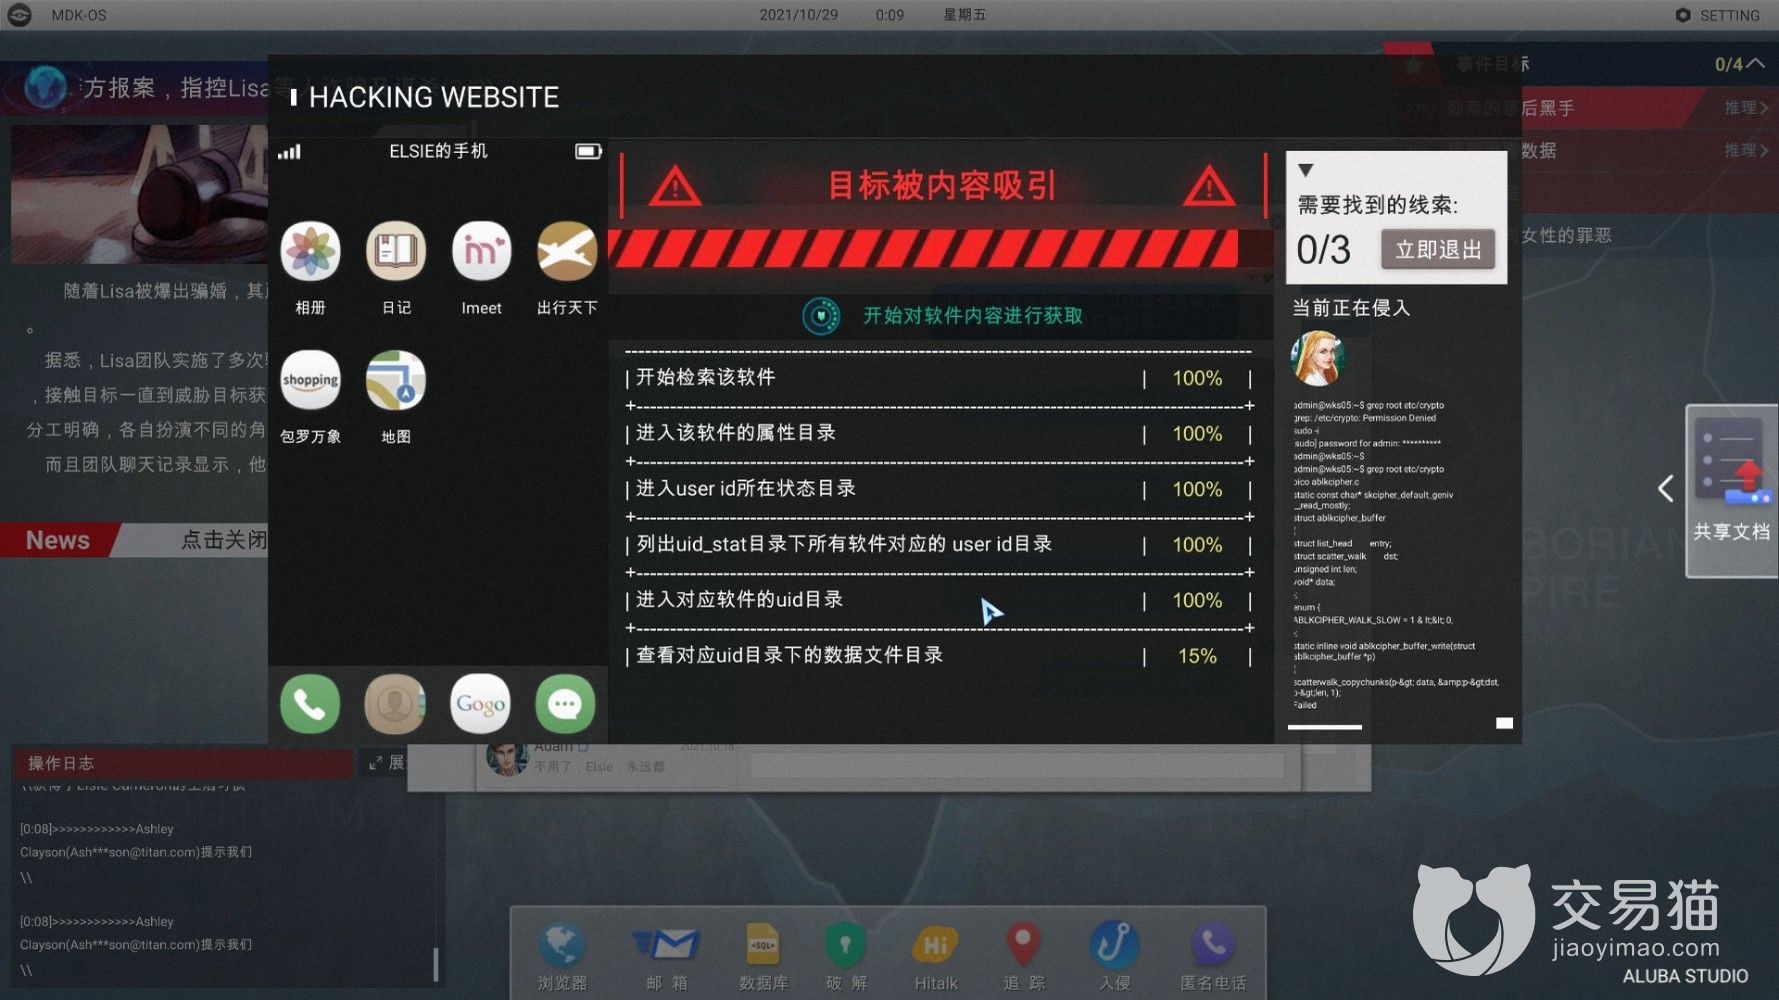Click the 目标被内容吸引 warning banner text
Image resolution: width=1779 pixels, height=1000 pixels.
click(x=942, y=185)
